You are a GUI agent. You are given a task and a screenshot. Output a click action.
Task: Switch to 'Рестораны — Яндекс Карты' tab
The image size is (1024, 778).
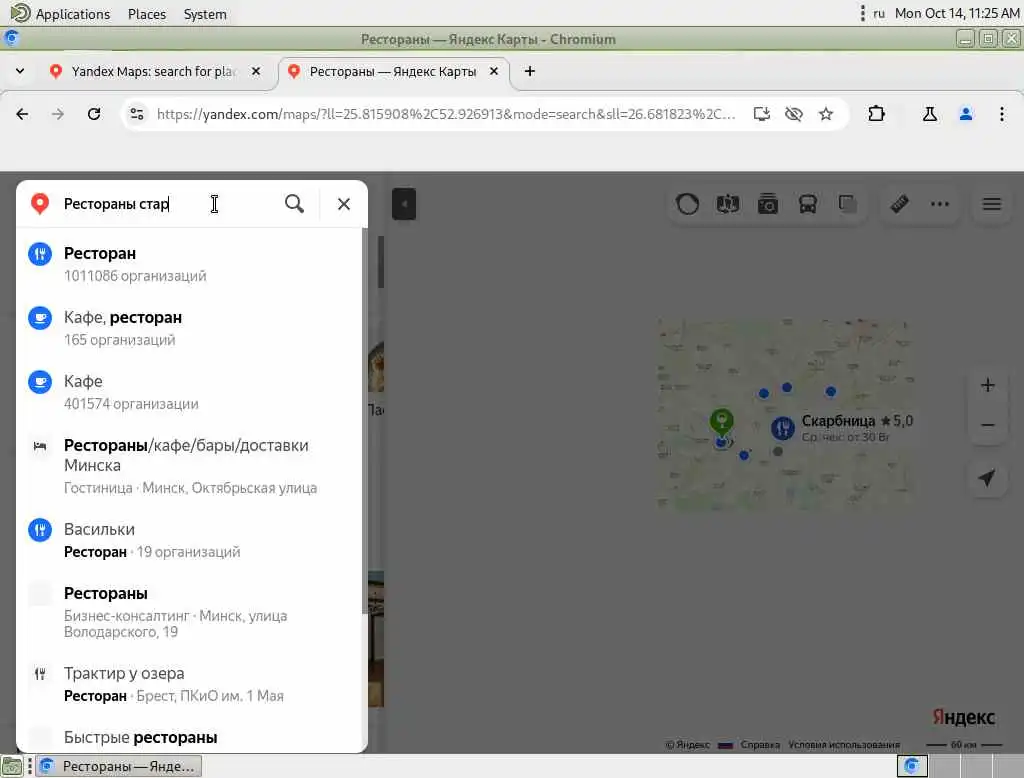pyautogui.click(x=392, y=71)
